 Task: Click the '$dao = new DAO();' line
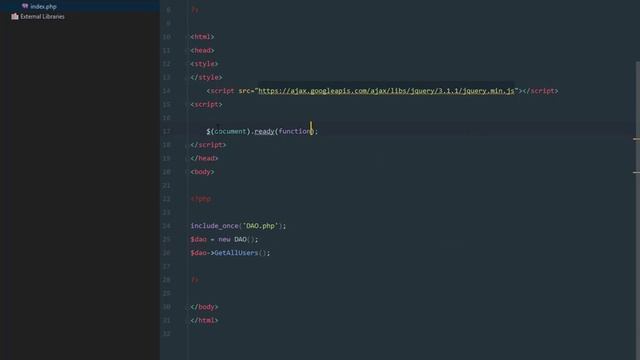click(224, 239)
